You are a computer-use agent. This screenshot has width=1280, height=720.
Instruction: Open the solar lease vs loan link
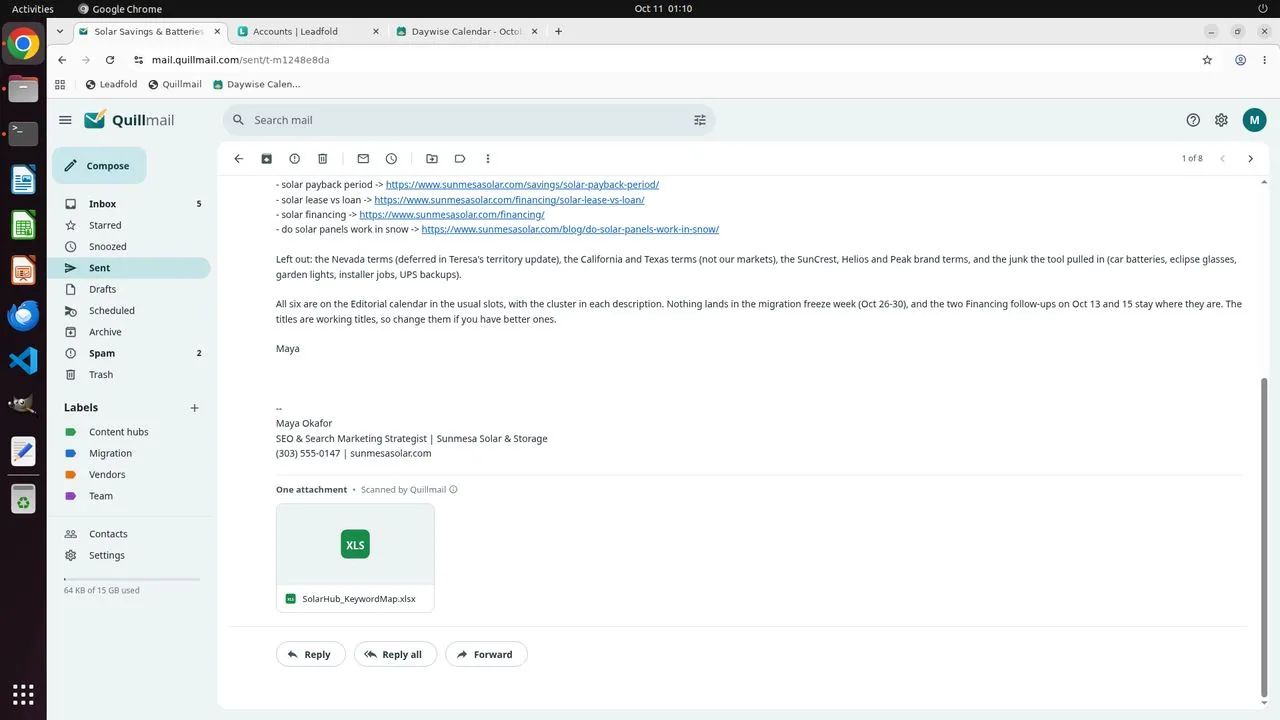pos(509,200)
